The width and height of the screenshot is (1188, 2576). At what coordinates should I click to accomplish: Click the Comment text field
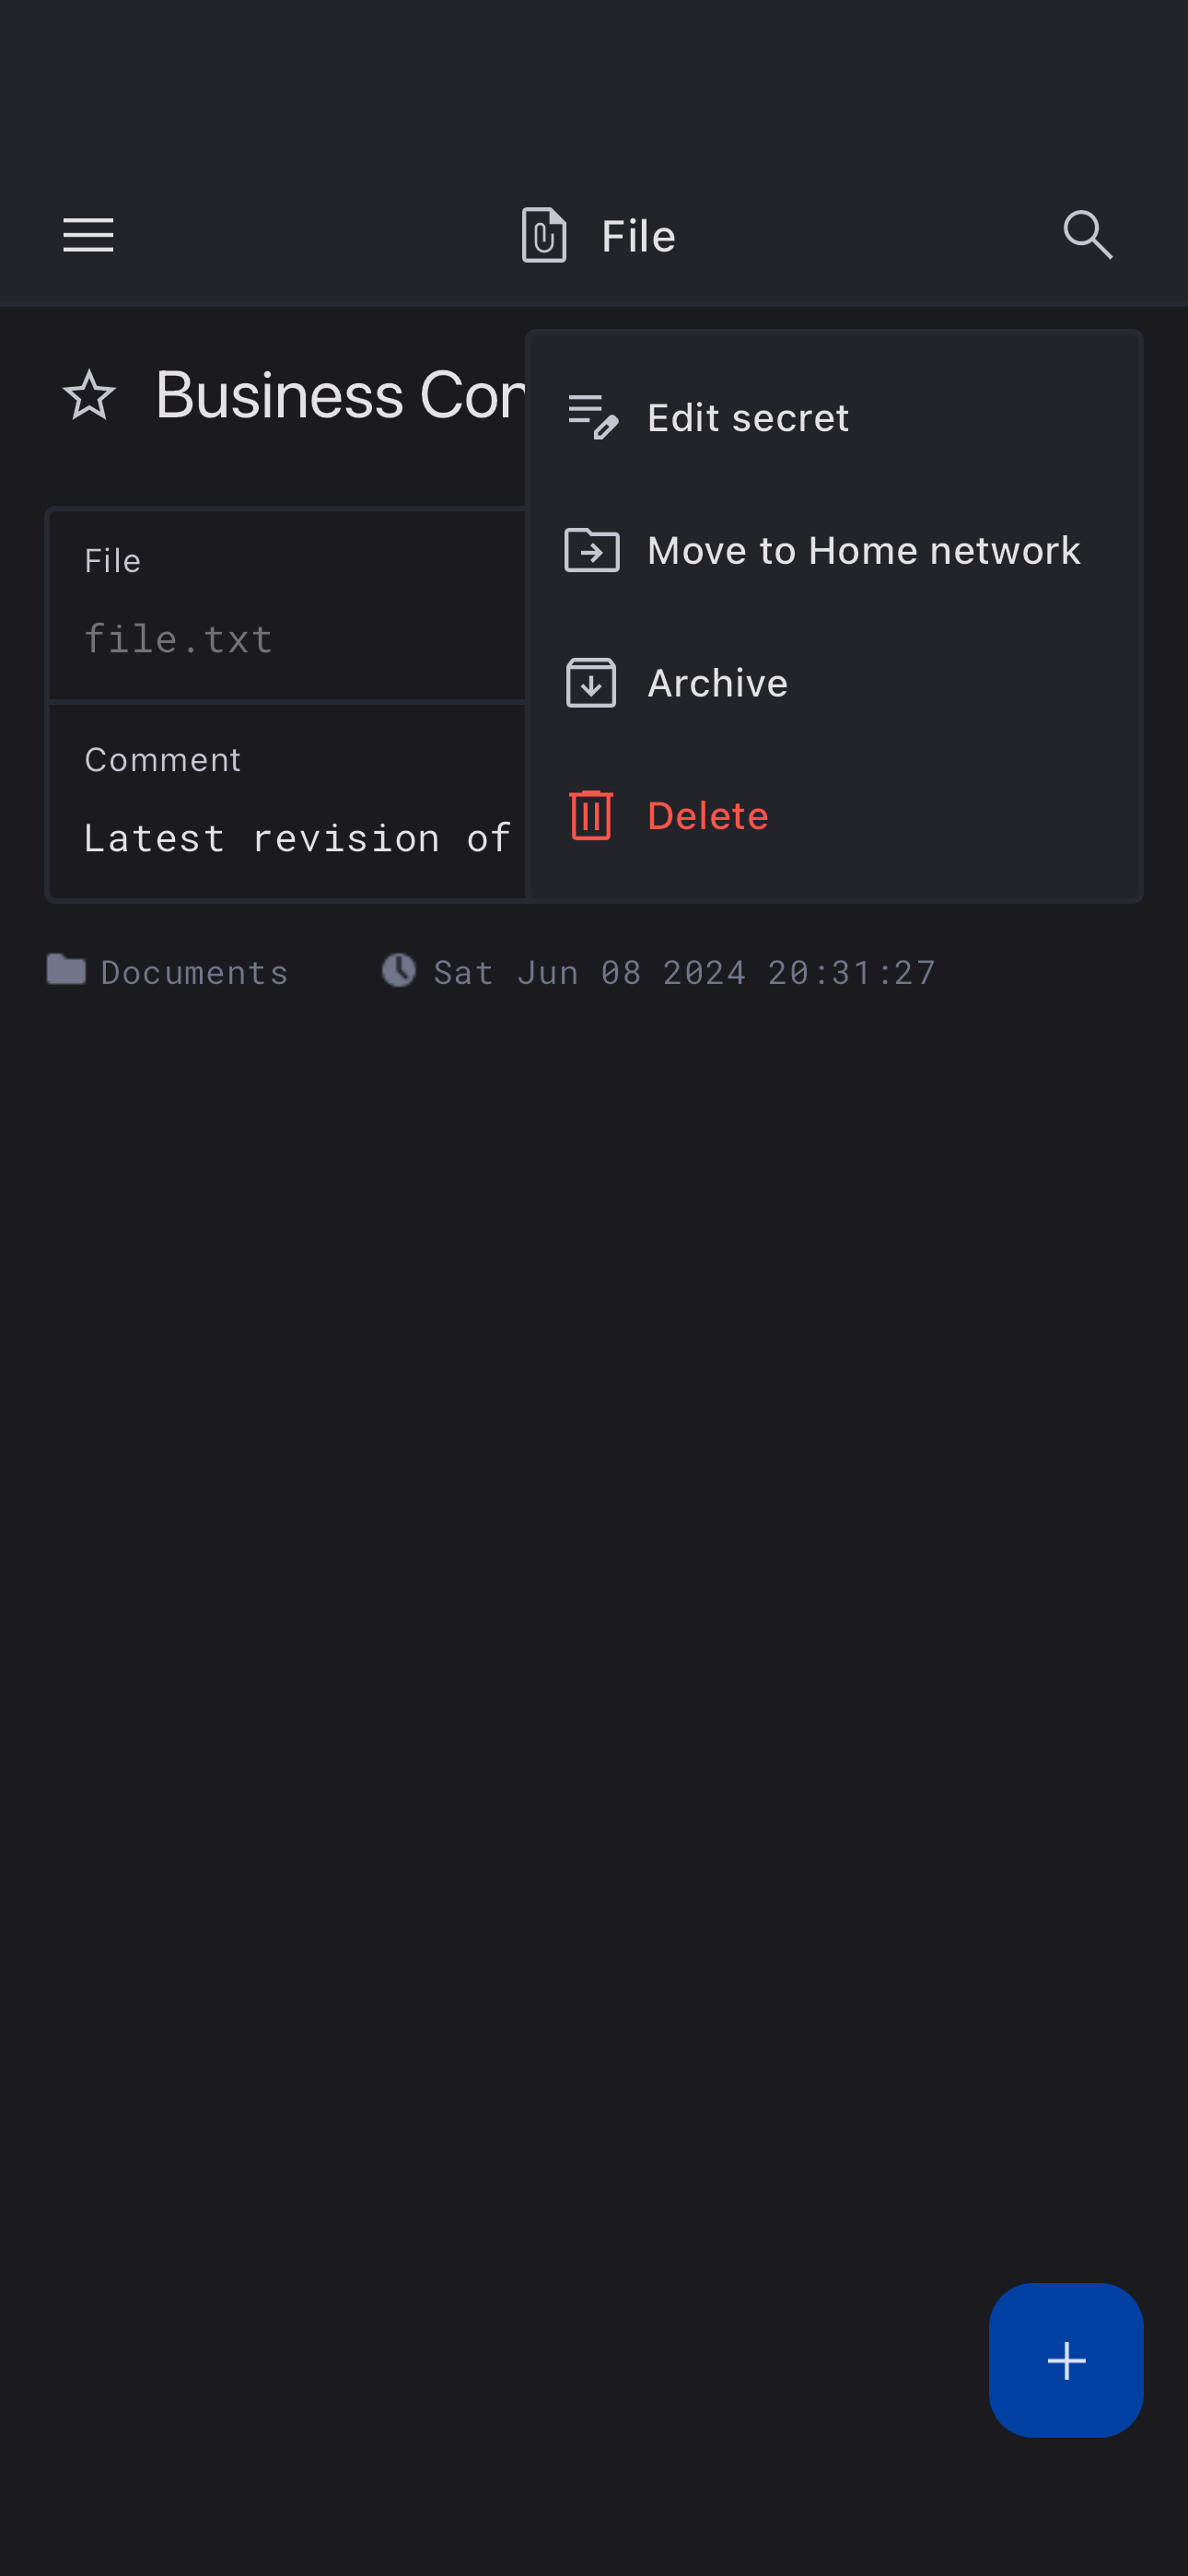point(287,802)
